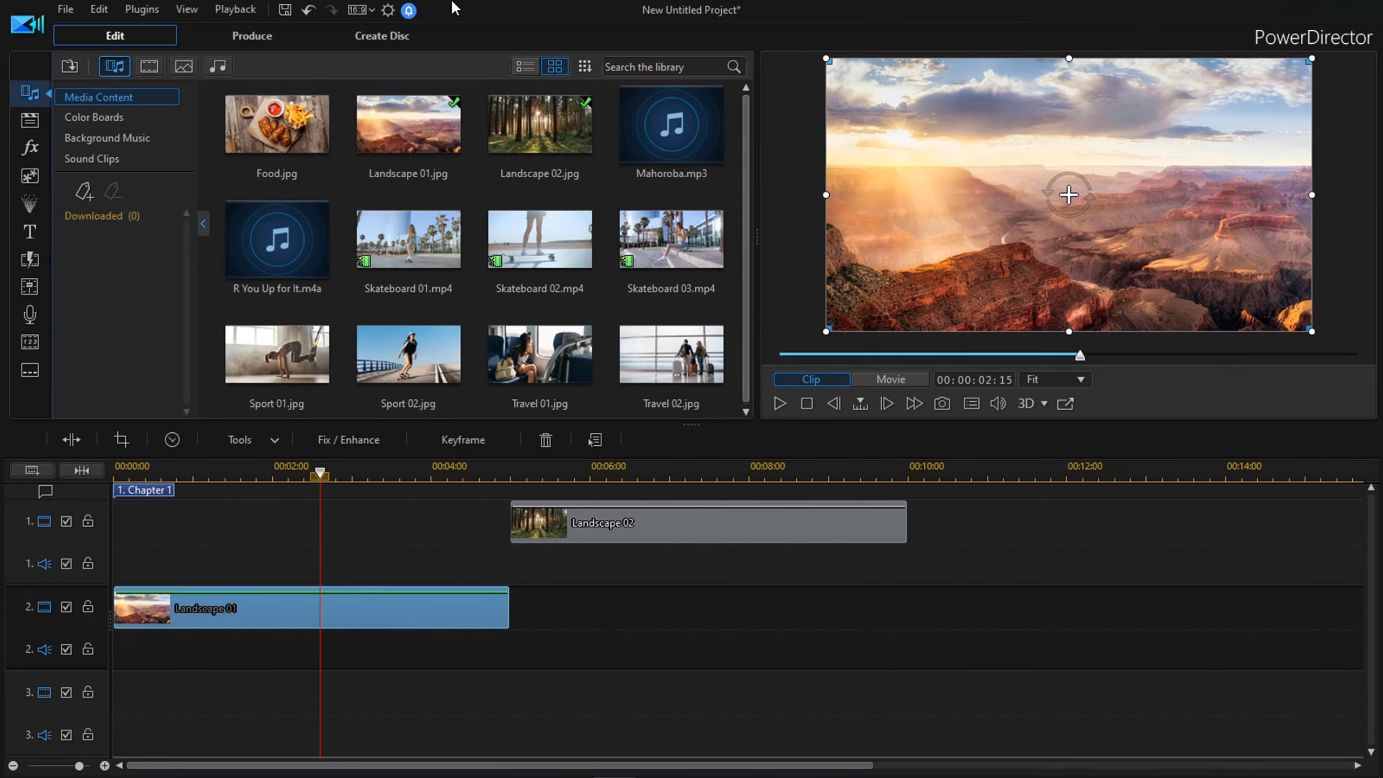Click the Keyframe button
This screenshot has width=1383, height=778.
(x=463, y=440)
